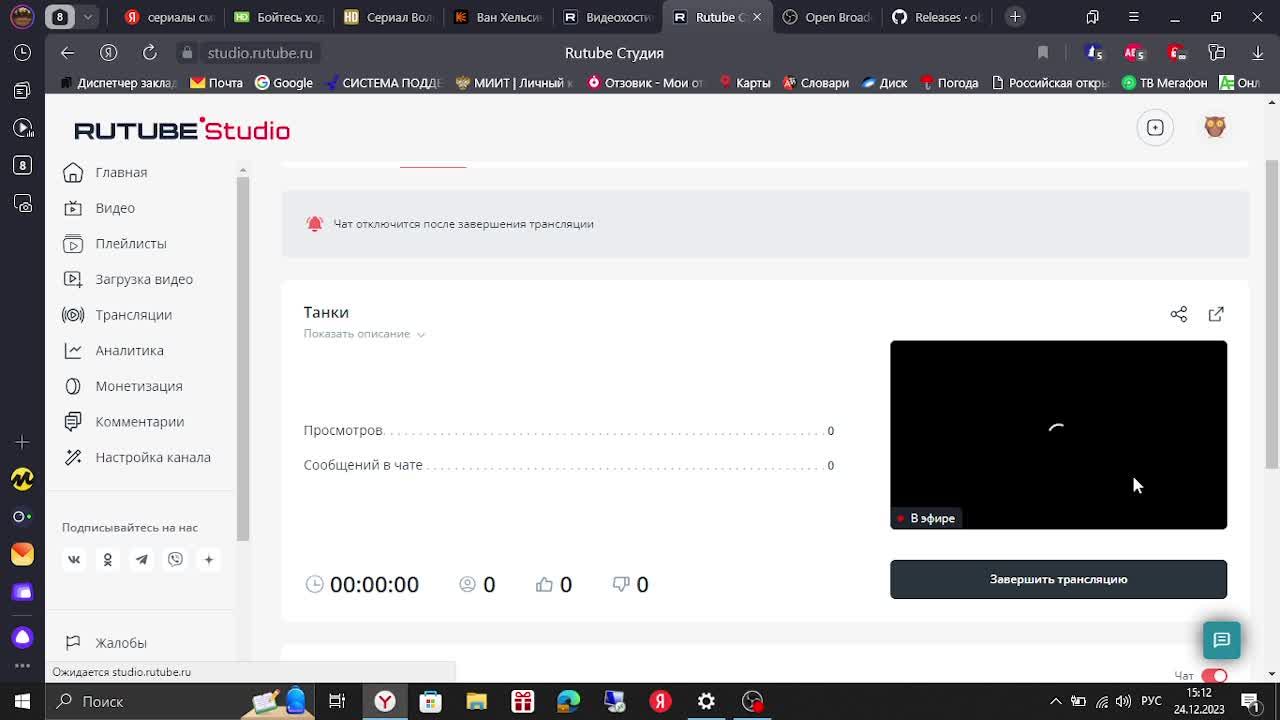
Task: Open the Карты bookmark
Action: (745, 83)
